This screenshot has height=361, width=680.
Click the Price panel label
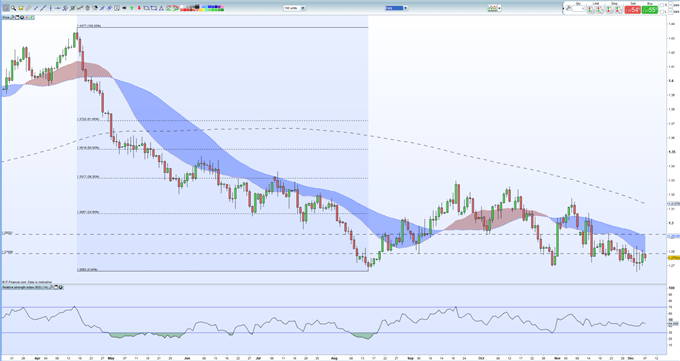tap(6, 17)
